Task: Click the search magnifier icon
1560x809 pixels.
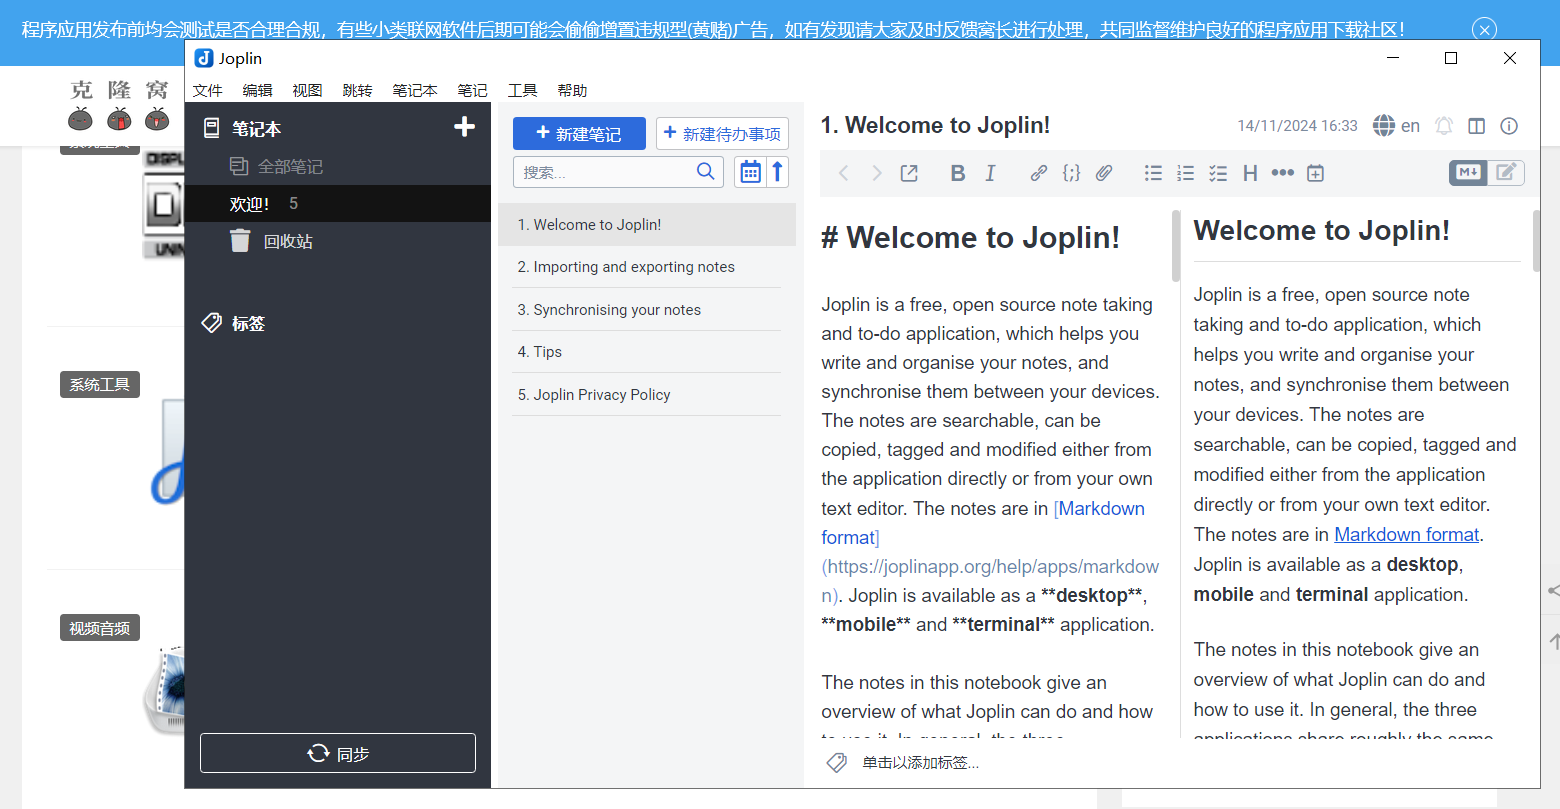Action: tap(705, 171)
